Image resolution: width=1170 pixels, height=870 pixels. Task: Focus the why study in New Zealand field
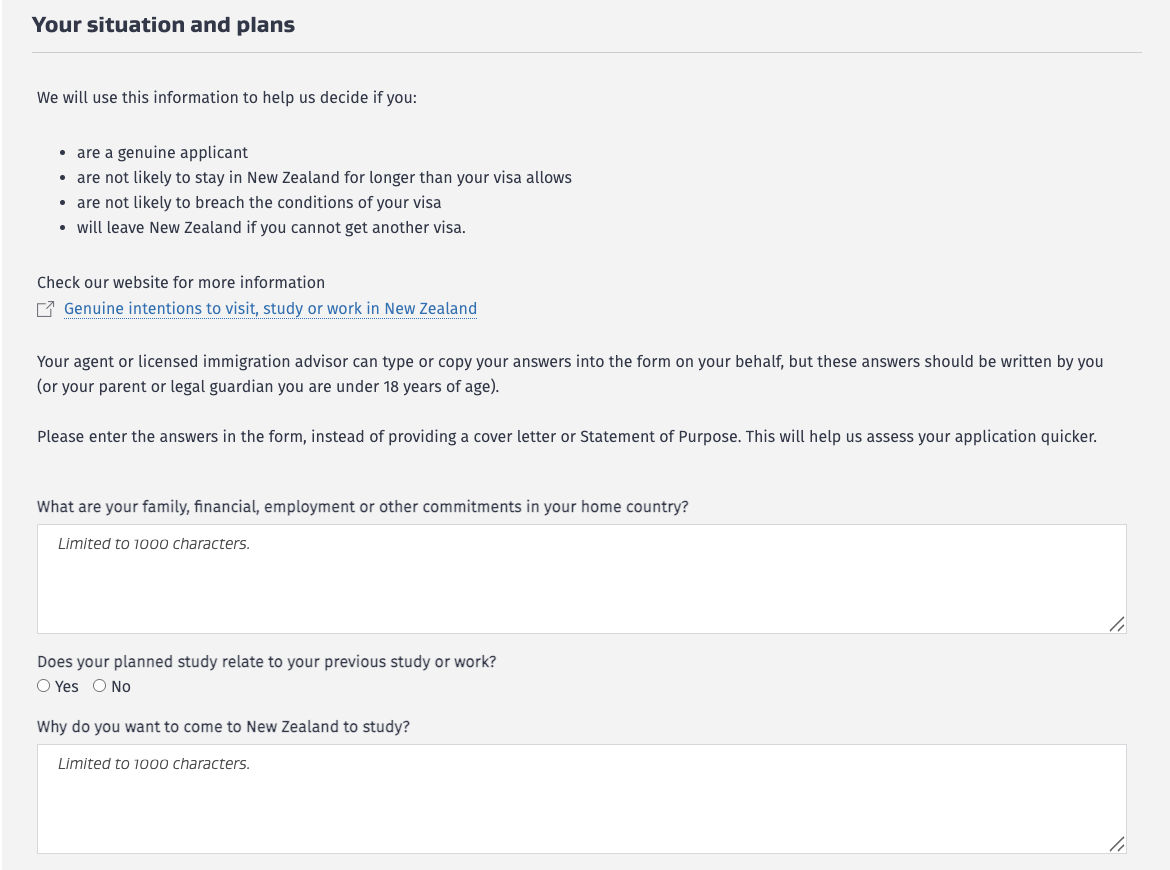[x=580, y=800]
